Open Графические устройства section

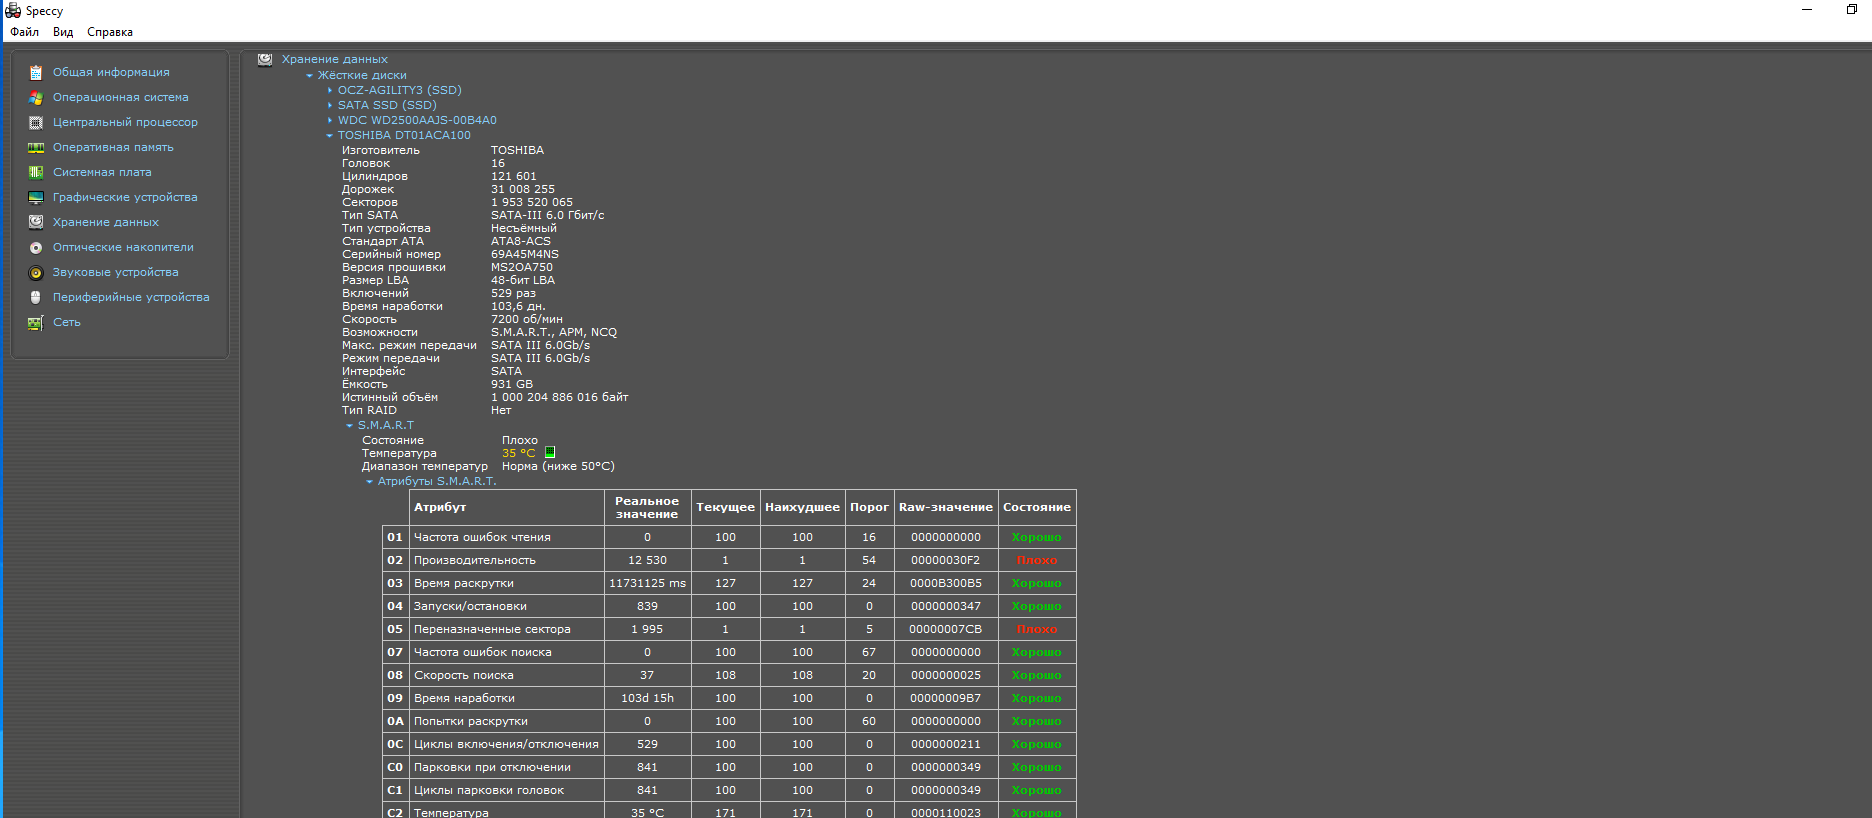(125, 197)
